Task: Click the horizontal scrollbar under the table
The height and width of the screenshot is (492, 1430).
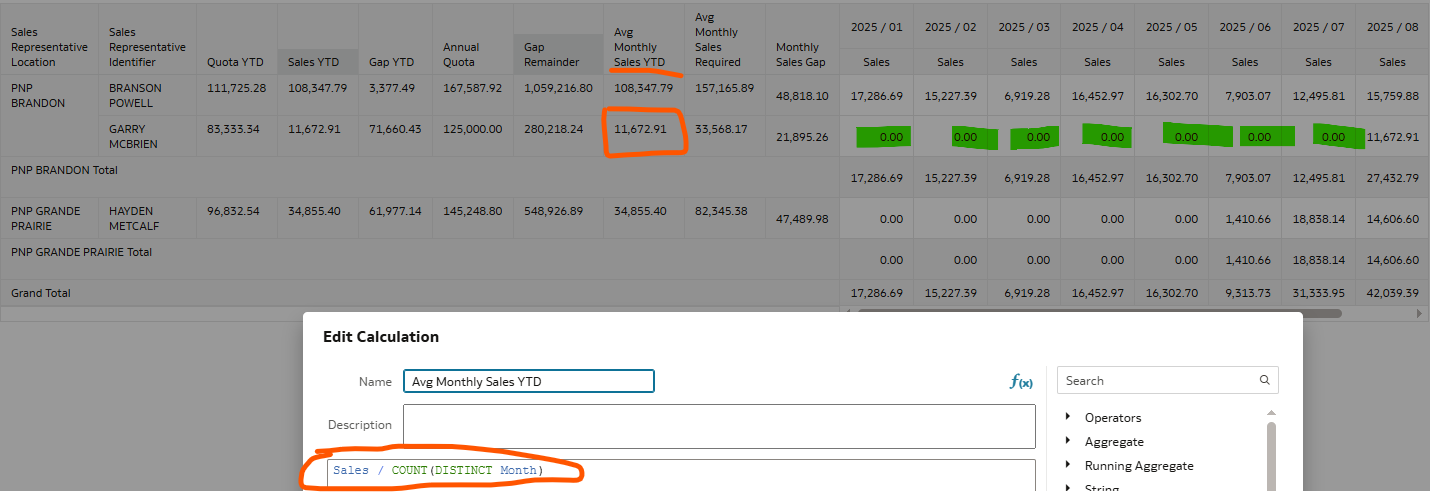Action: 1100,313
